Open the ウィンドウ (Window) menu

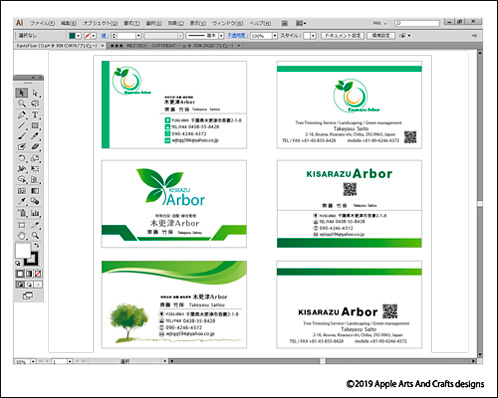[228, 23]
